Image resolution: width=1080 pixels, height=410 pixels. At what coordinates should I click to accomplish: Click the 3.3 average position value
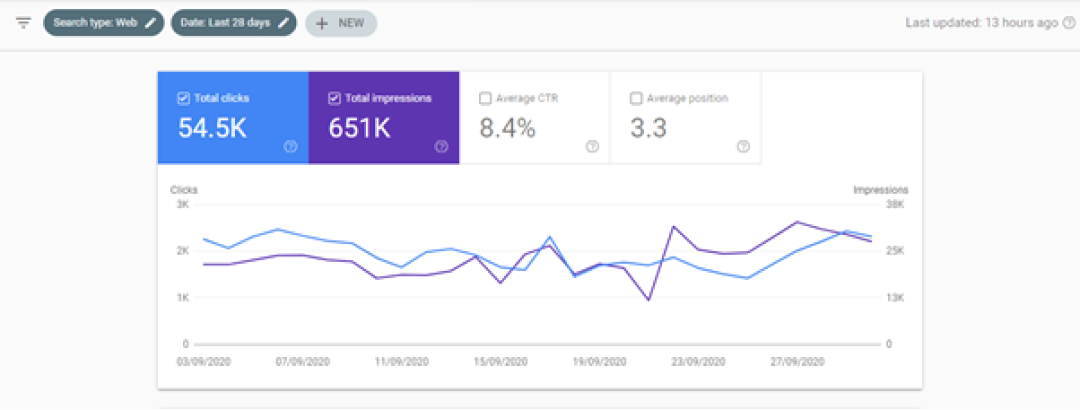tap(650, 128)
